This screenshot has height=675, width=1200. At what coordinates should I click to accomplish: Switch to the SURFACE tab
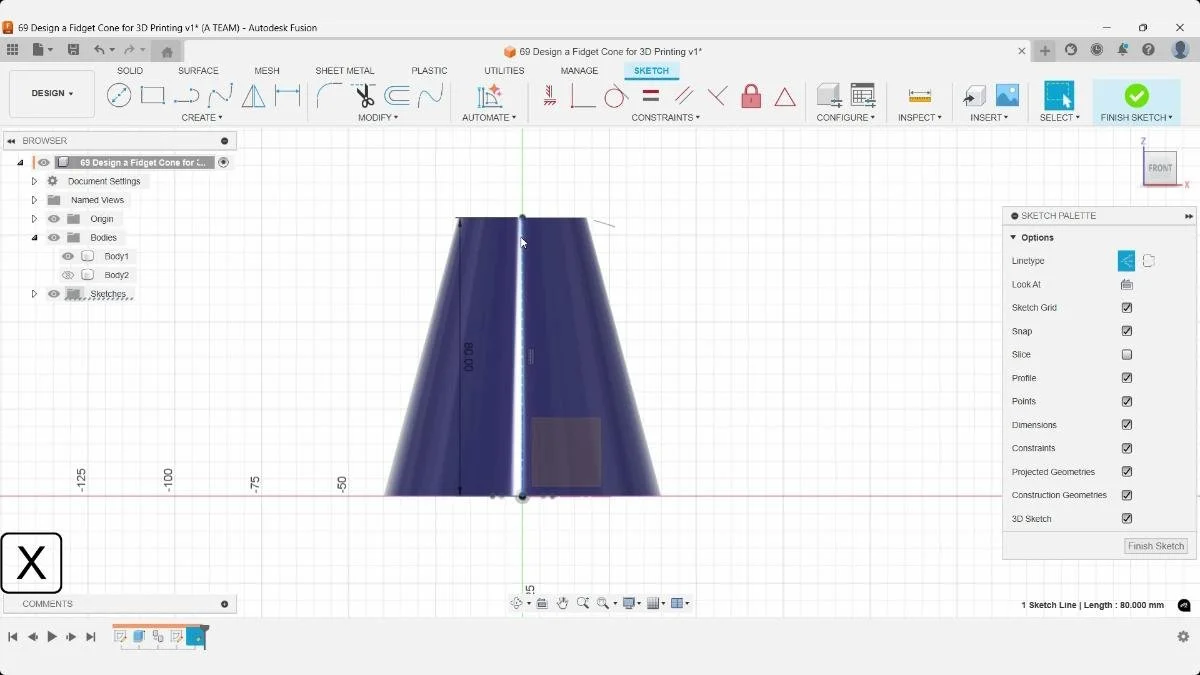198,71
